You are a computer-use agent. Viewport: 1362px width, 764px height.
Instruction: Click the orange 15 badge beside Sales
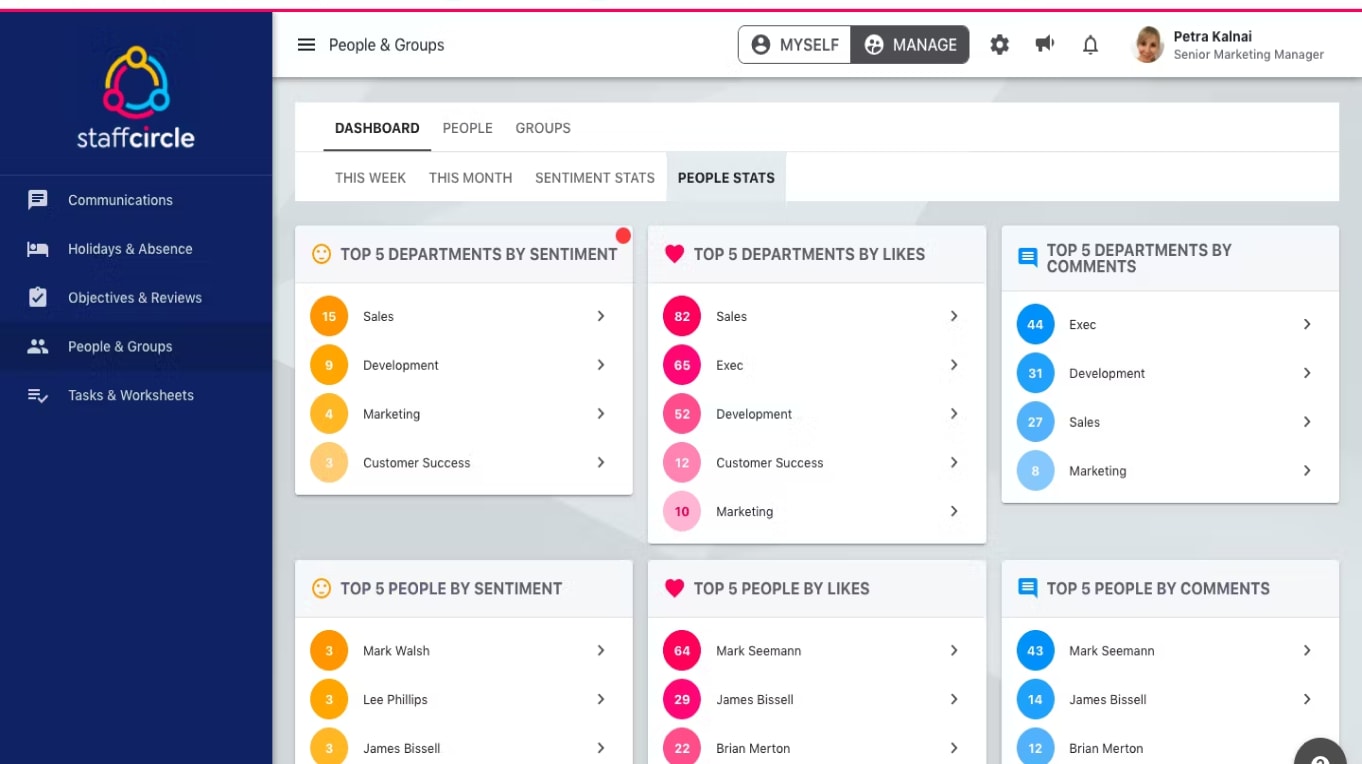pyautogui.click(x=329, y=316)
